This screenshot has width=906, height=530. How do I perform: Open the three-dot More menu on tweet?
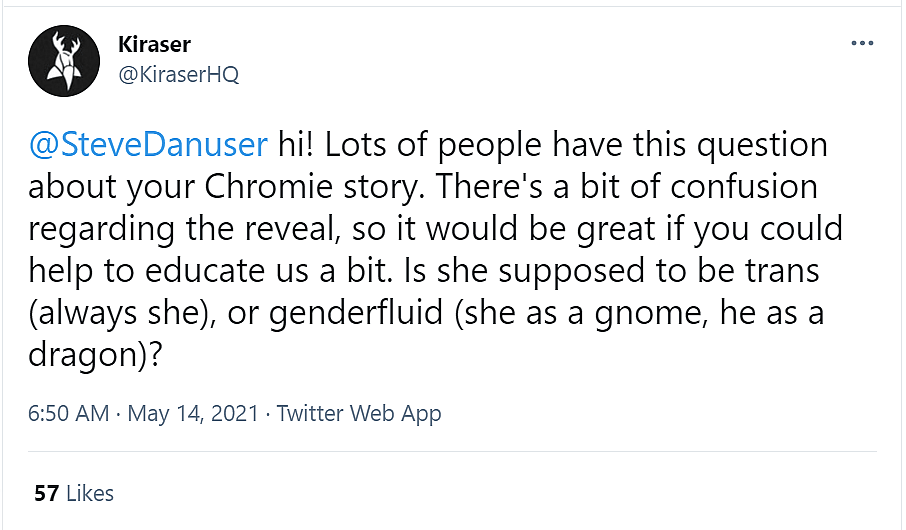(x=862, y=45)
